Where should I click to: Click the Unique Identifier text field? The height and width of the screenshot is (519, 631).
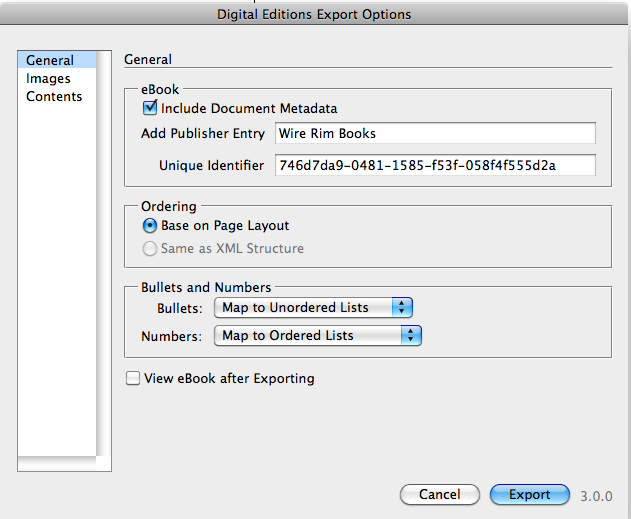pyautogui.click(x=434, y=165)
